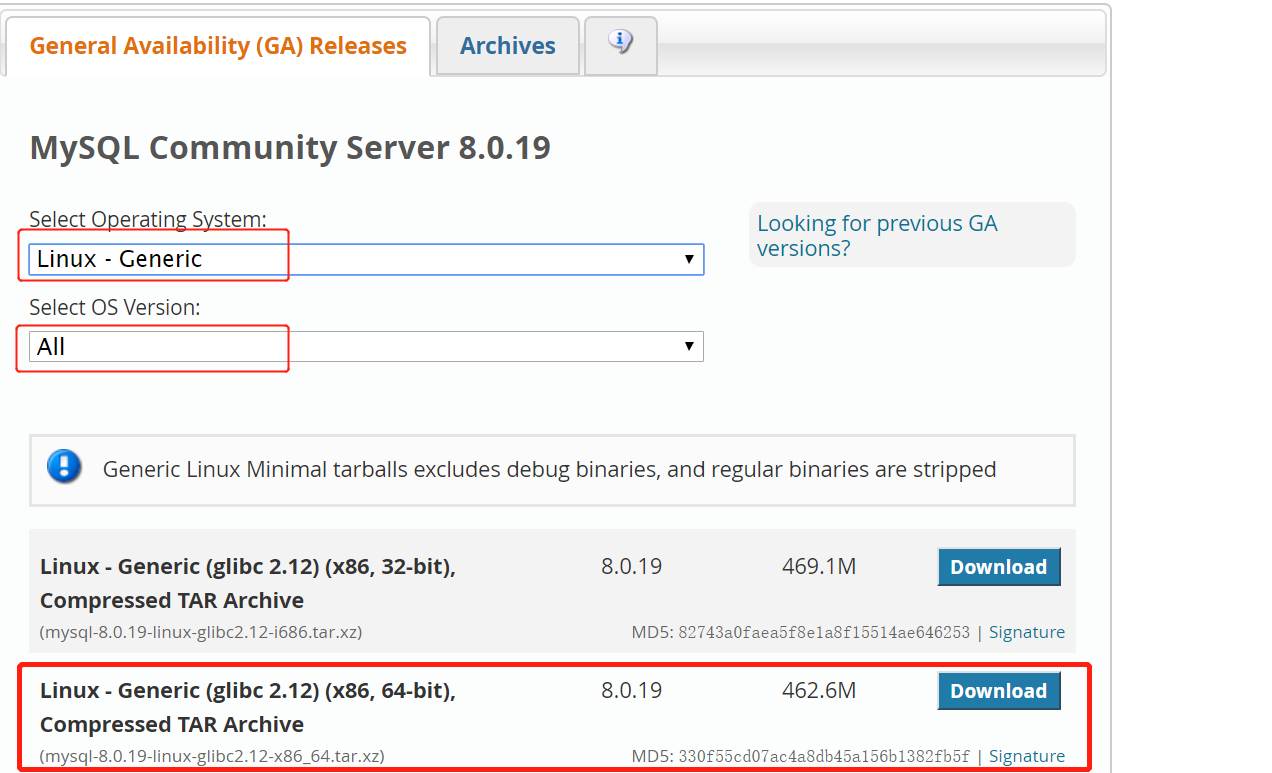Download the x86 32-bit Compressed TAR Archive

click(x=998, y=566)
